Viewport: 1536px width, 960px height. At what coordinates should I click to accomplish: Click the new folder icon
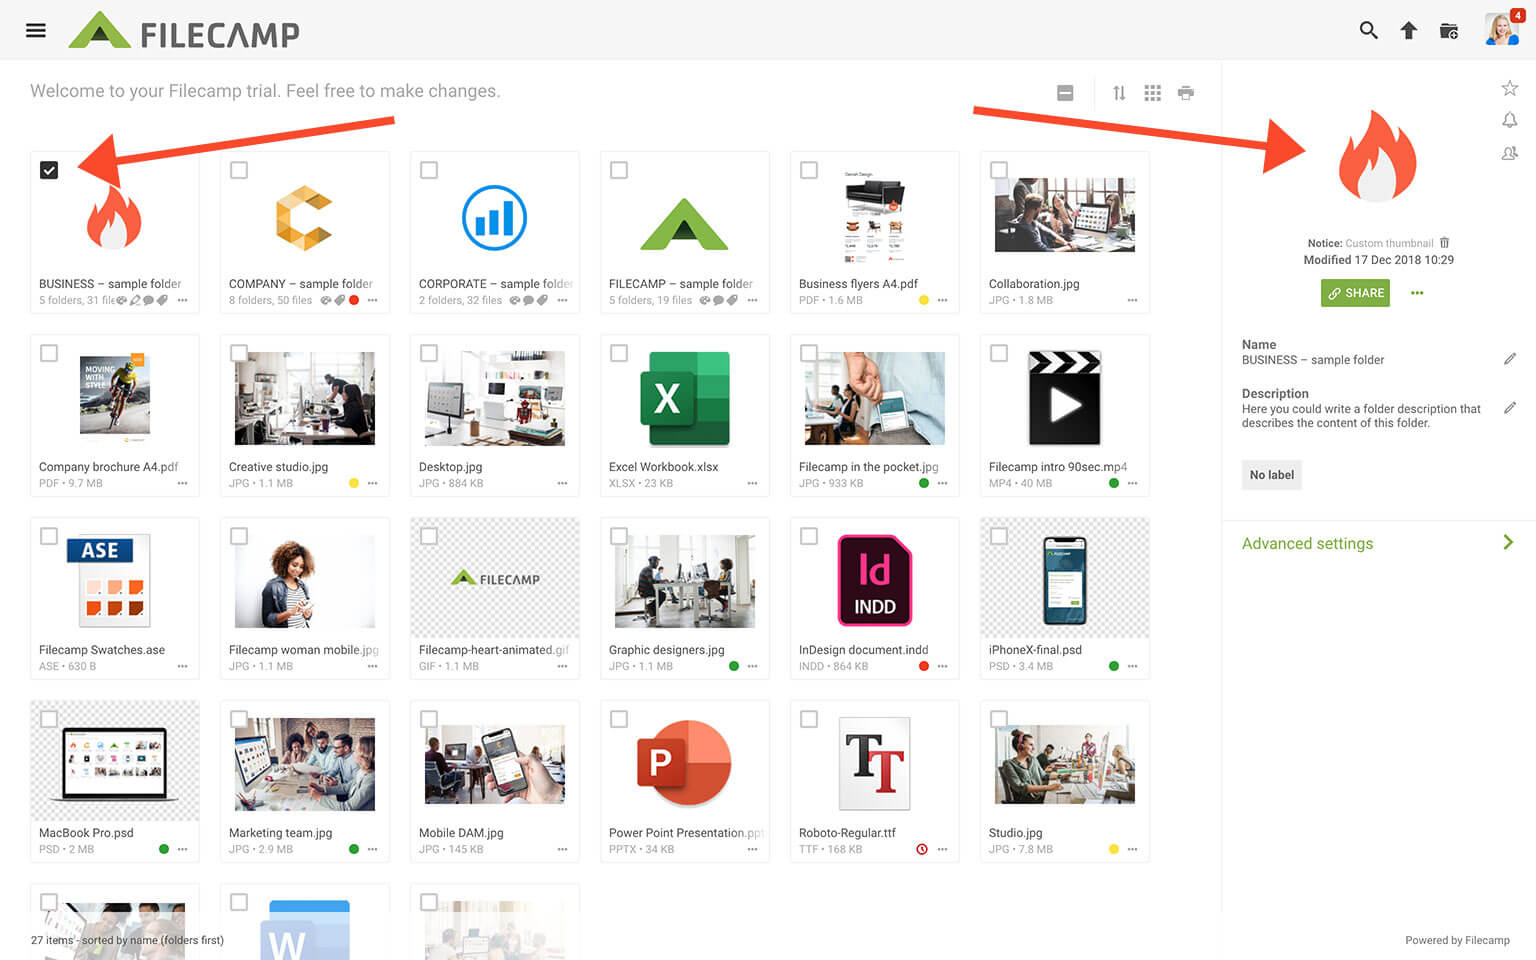point(1448,31)
